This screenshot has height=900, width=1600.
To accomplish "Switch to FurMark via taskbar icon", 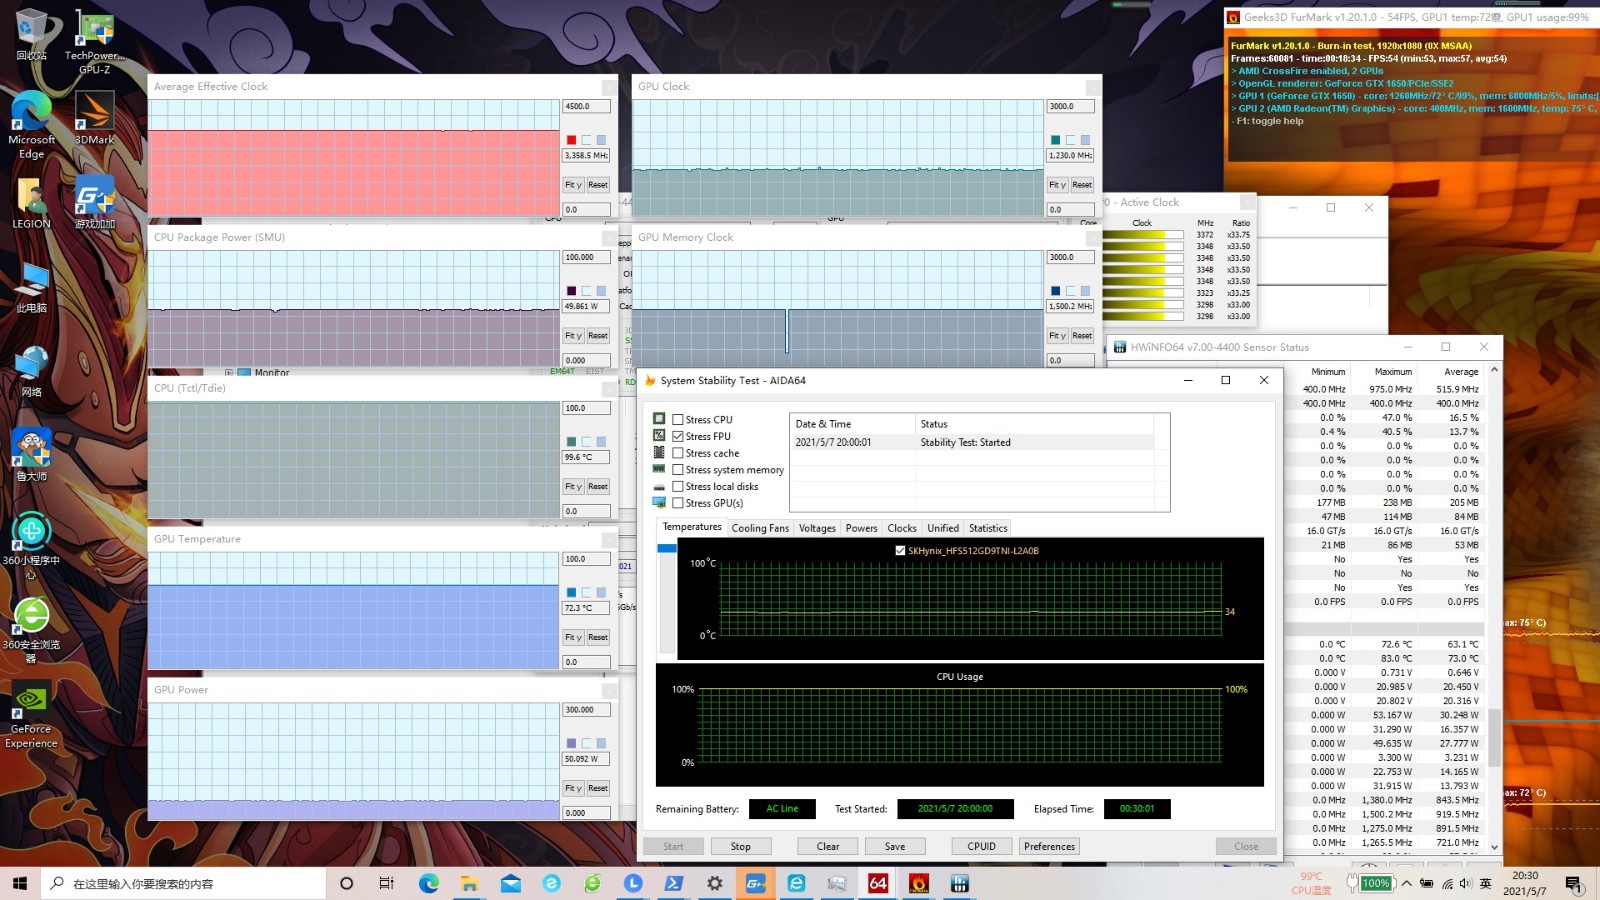I will [x=919, y=883].
